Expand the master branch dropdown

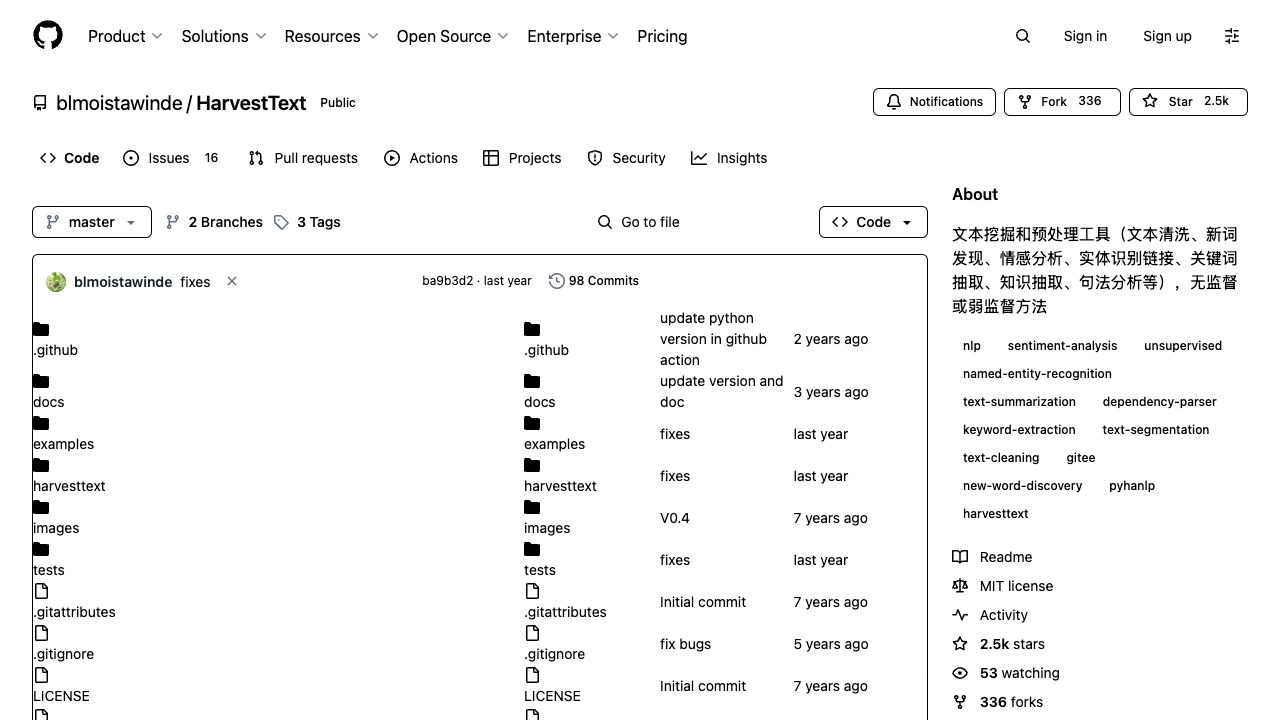point(92,222)
